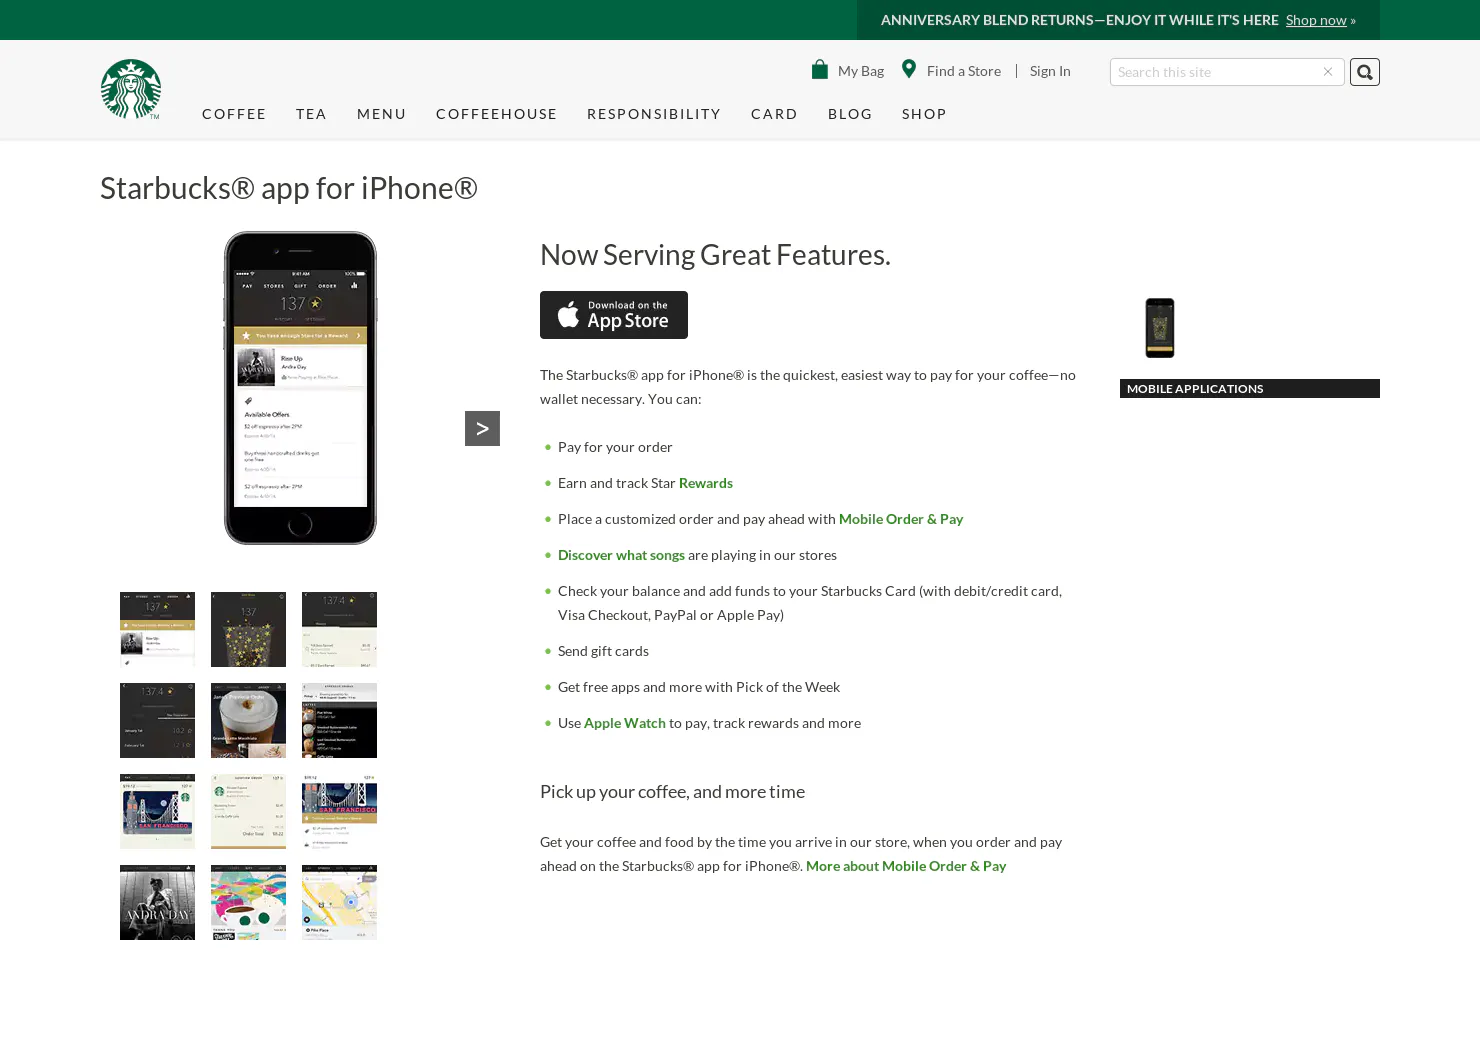Select the dark menu list thumbnail
1480x1037 pixels.
339,720
